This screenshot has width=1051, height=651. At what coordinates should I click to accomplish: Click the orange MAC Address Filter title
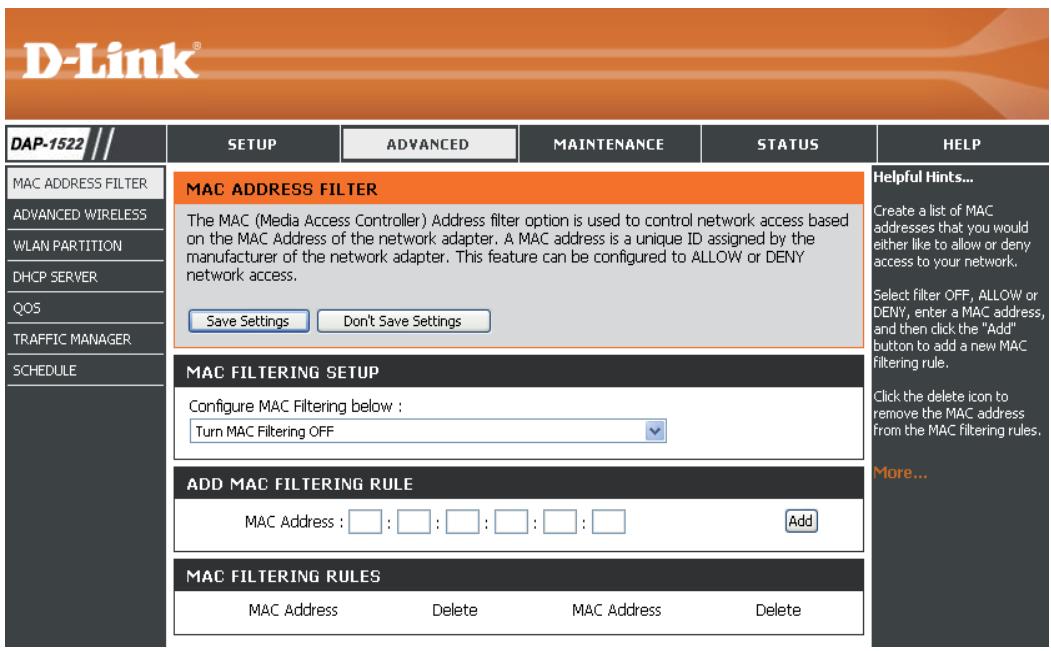tap(282, 189)
